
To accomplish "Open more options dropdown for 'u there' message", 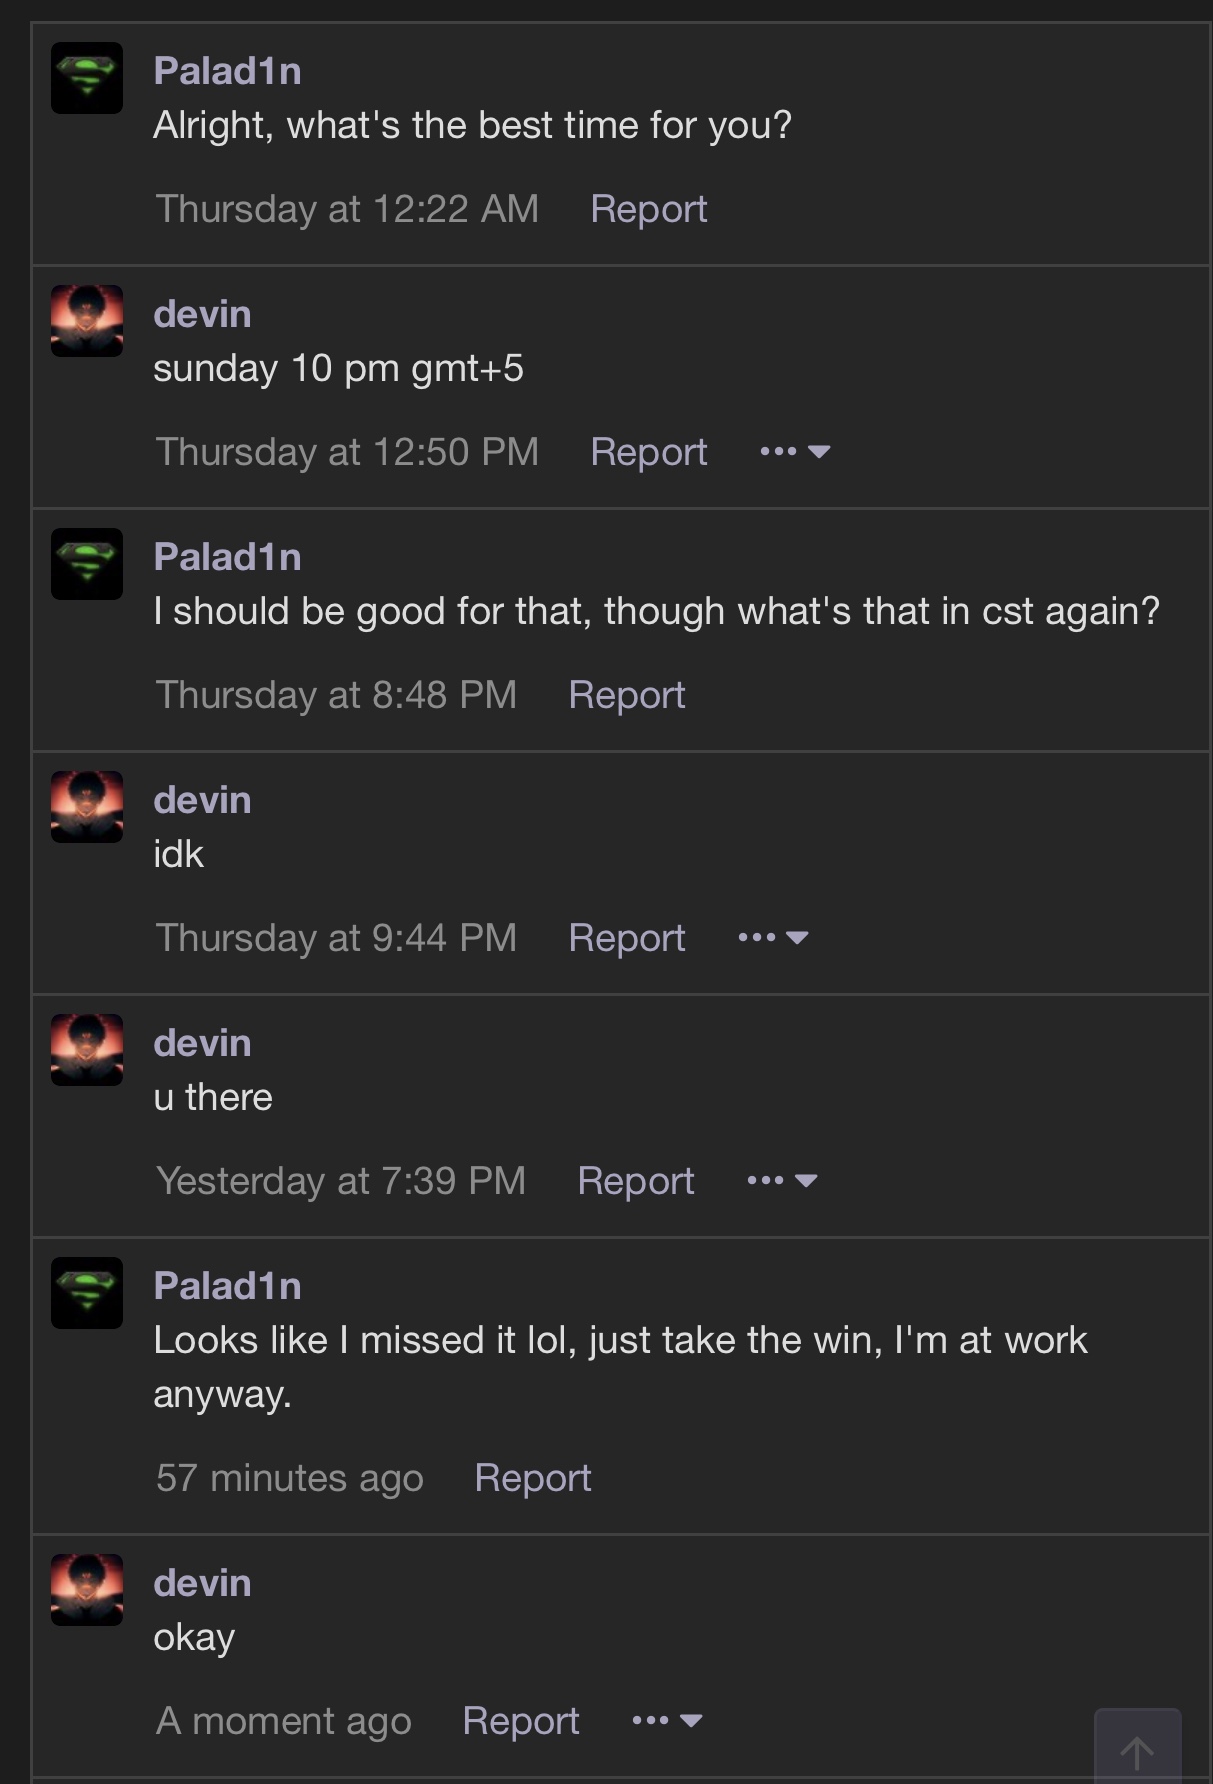I will [782, 1181].
